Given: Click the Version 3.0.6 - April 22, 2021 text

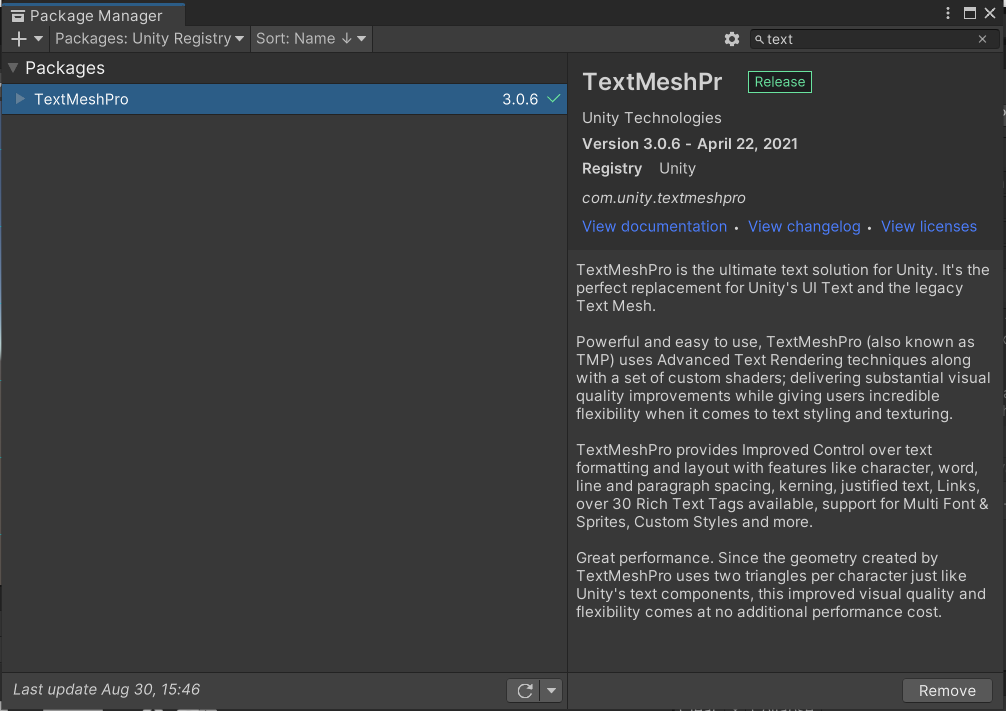Looking at the screenshot, I should click(x=690, y=144).
